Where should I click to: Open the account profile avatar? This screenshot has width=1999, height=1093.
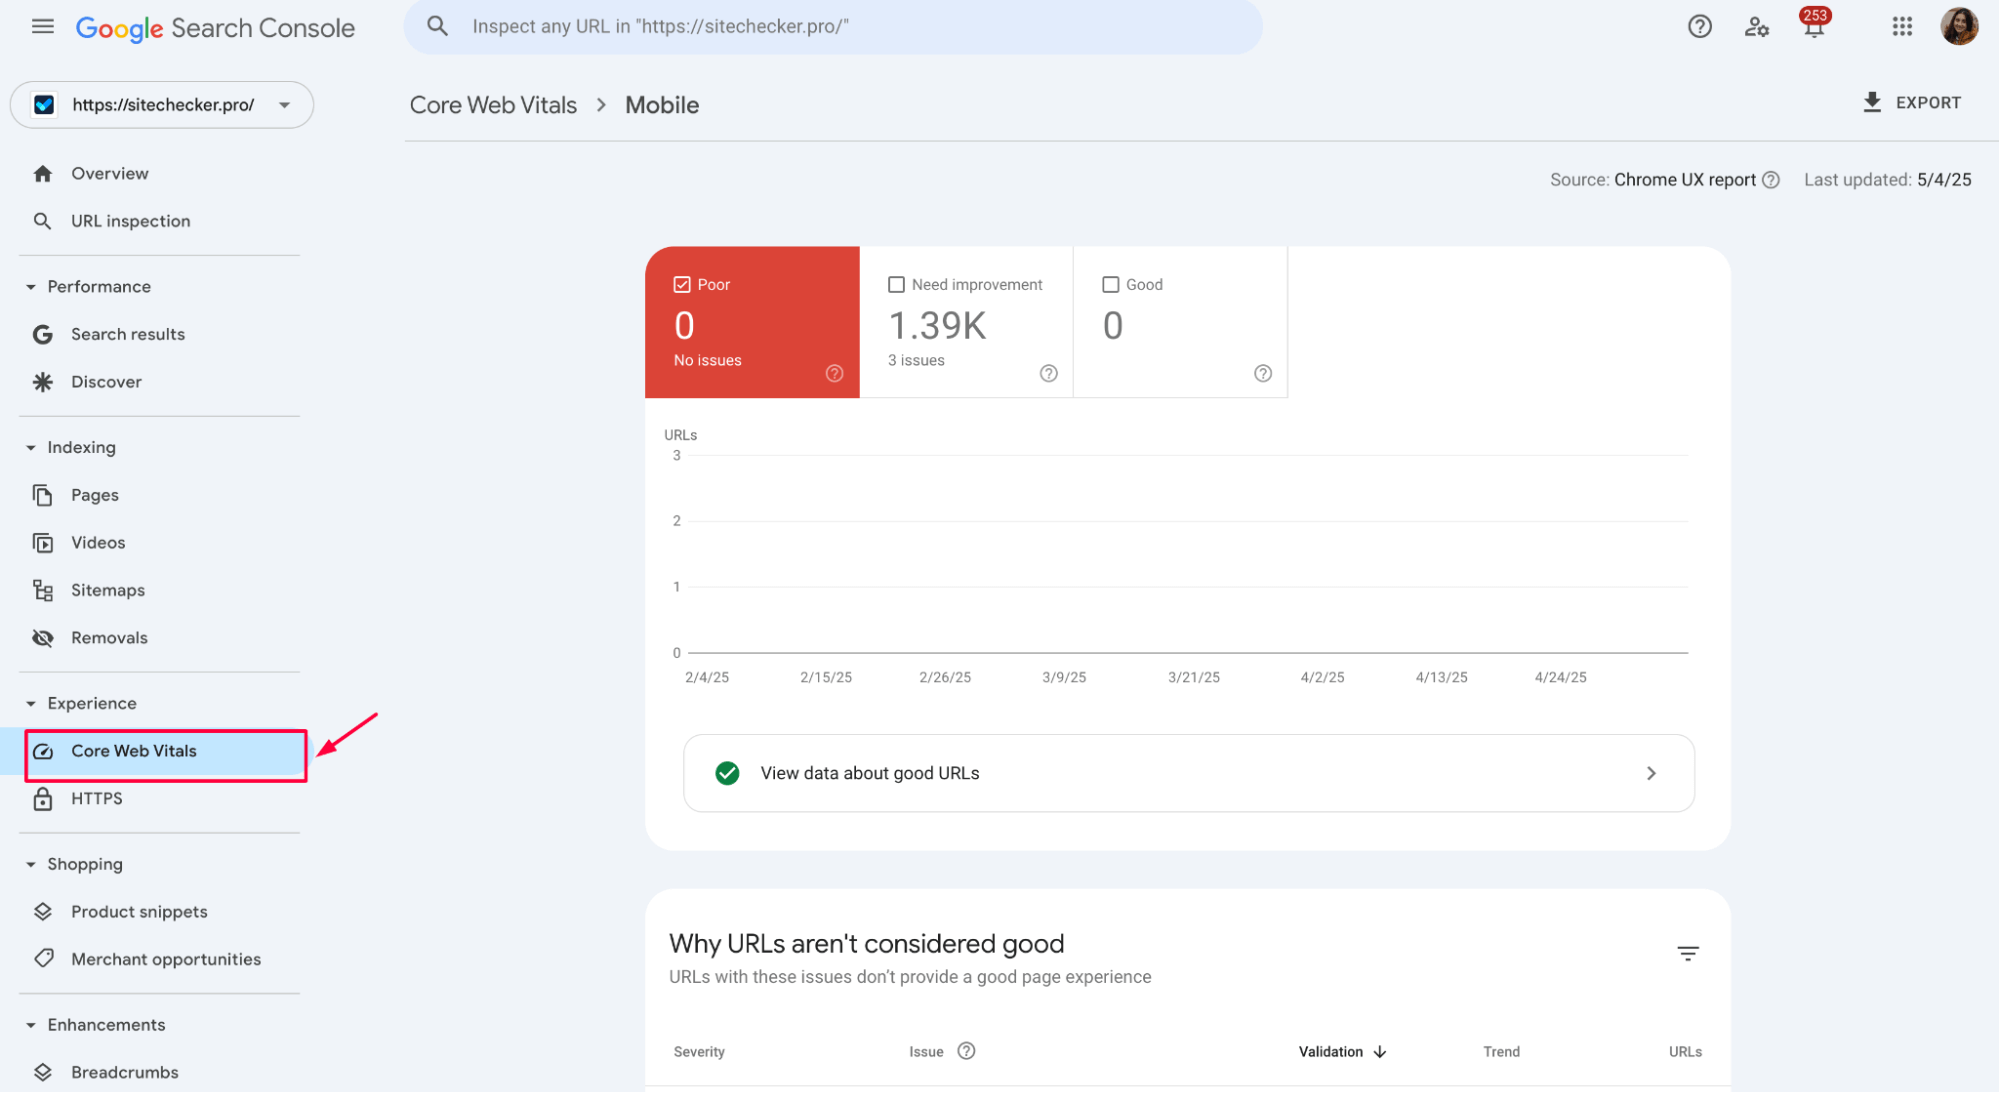point(1959,27)
